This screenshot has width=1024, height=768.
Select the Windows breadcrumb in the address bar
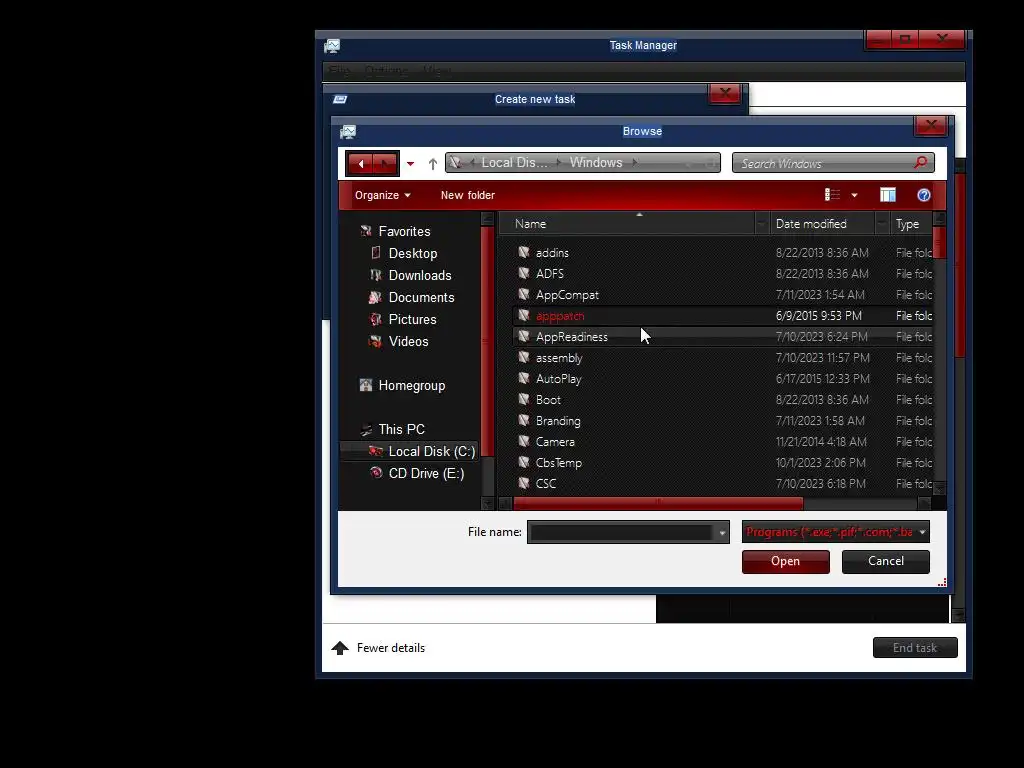pyautogui.click(x=596, y=163)
